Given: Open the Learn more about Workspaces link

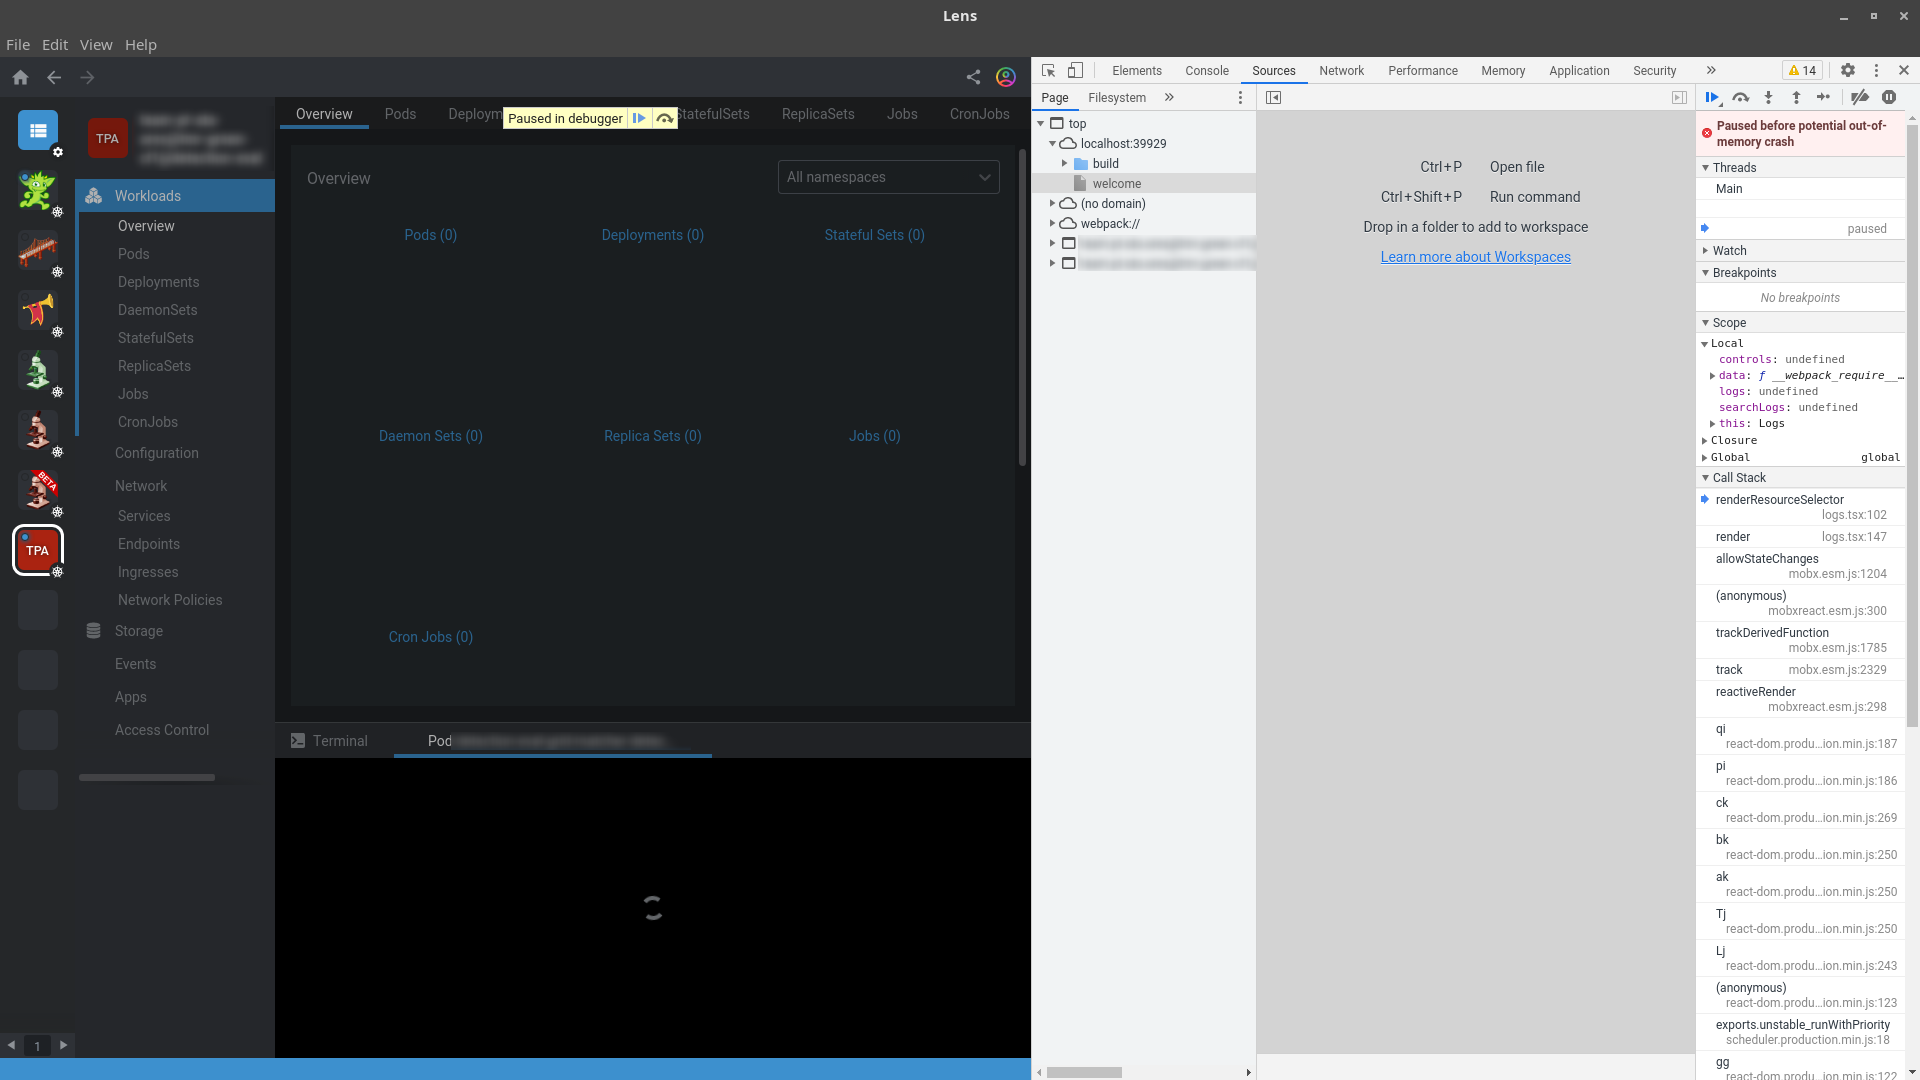Looking at the screenshot, I should pyautogui.click(x=1475, y=256).
